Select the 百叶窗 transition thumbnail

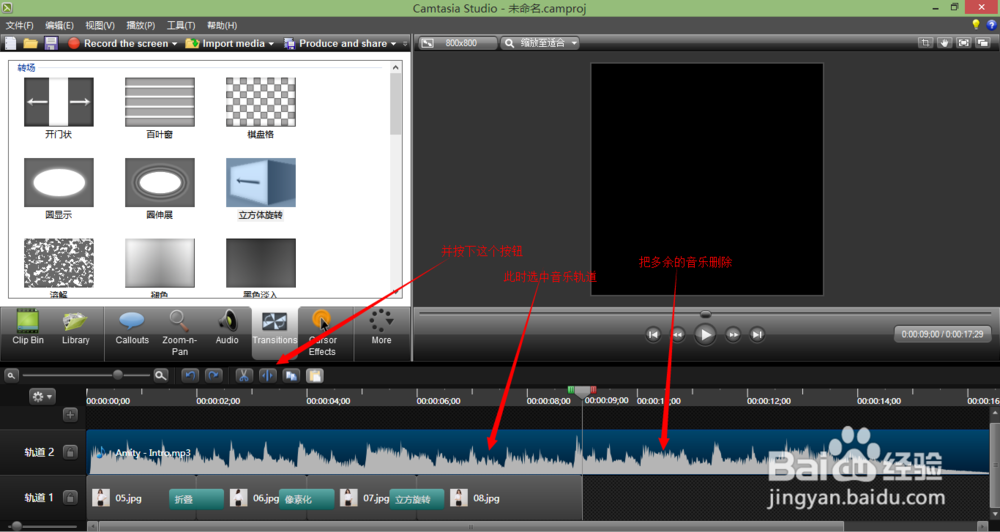pos(159,102)
